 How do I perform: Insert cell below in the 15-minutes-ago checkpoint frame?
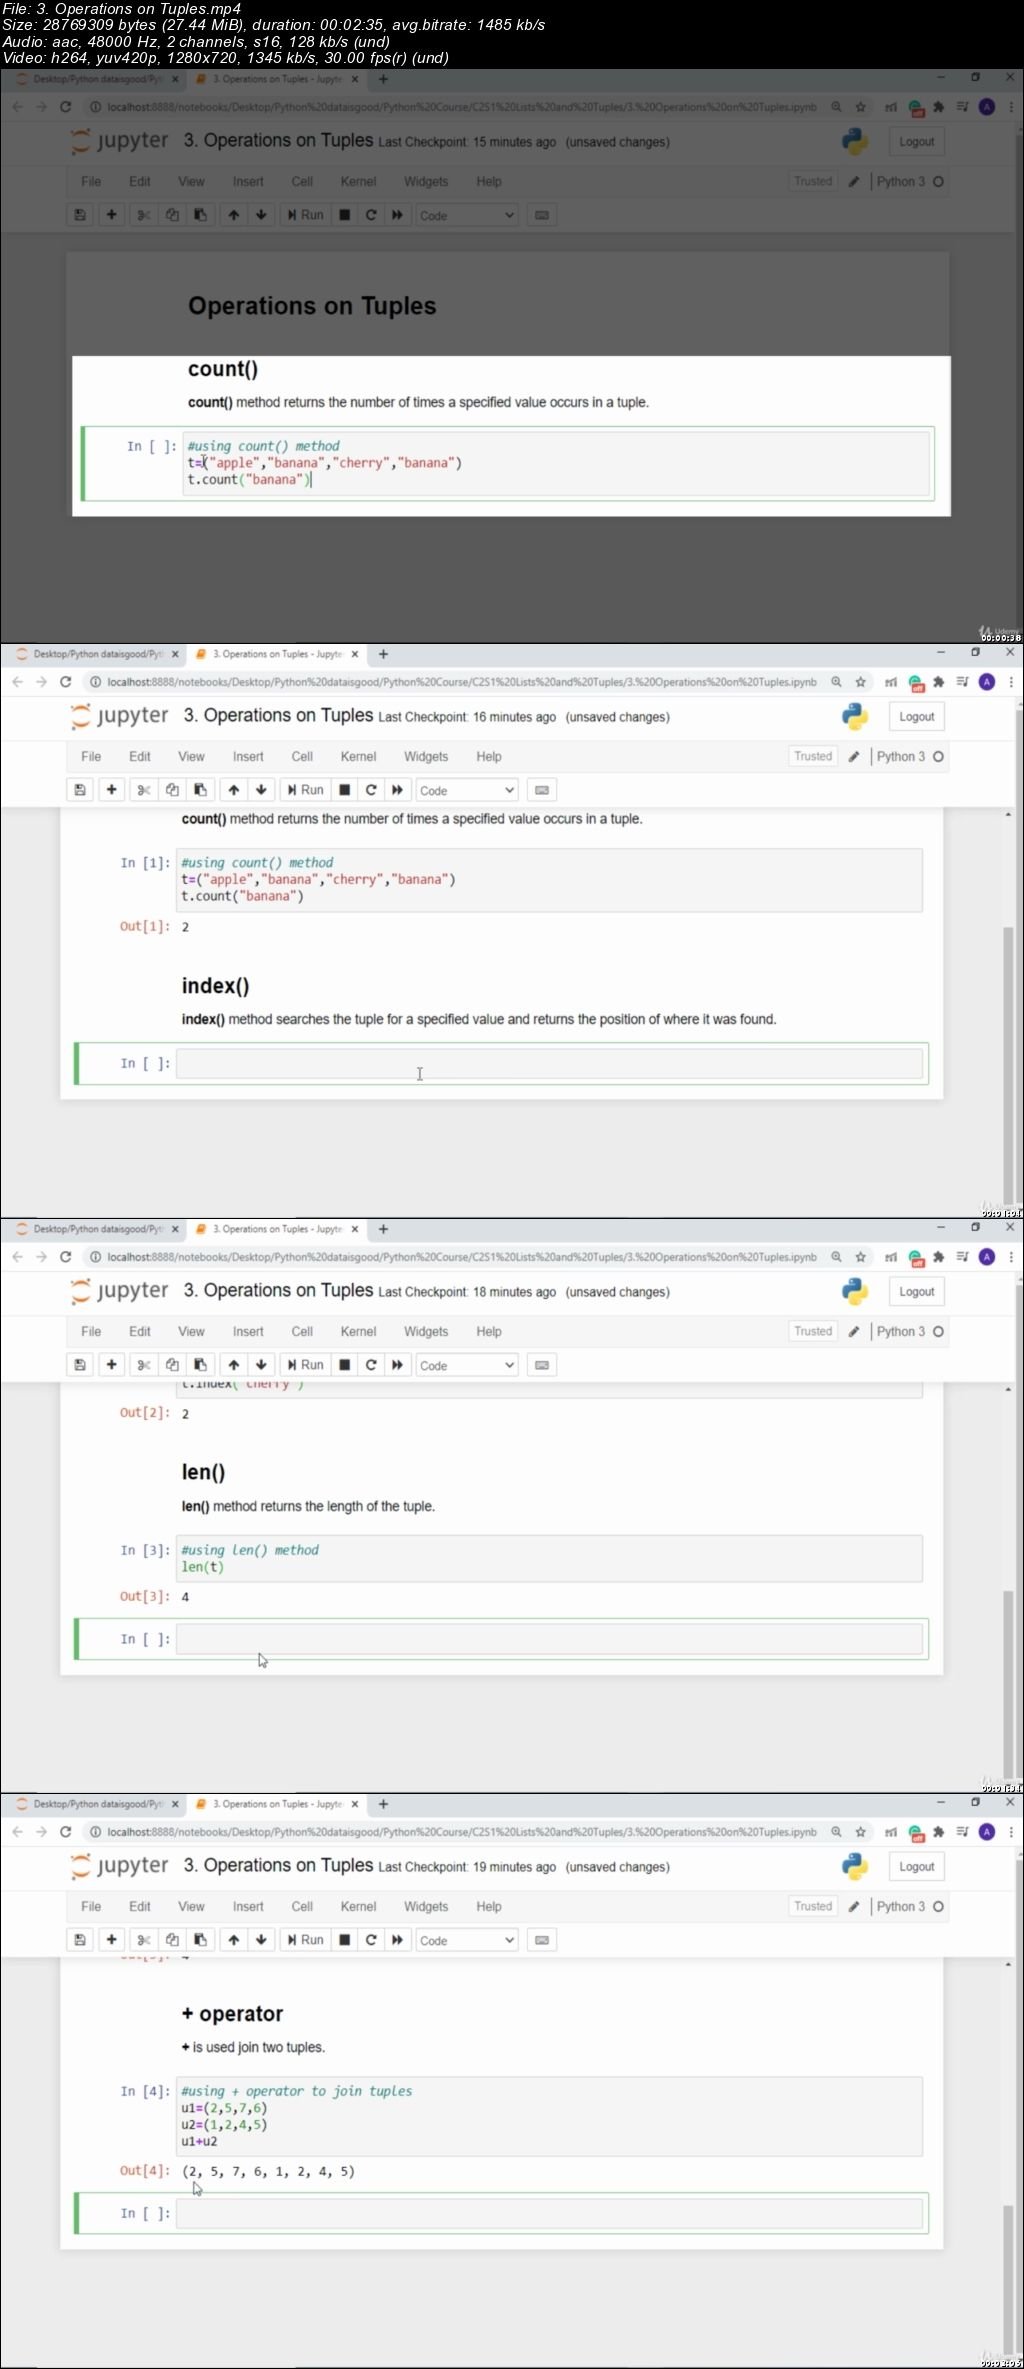(x=111, y=215)
